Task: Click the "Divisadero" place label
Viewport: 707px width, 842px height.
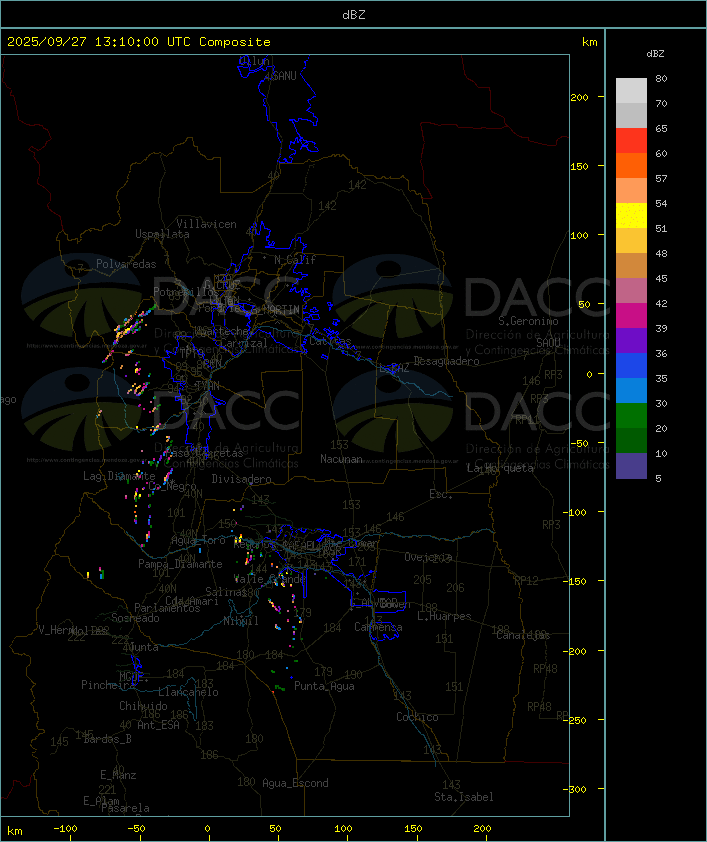Action: point(242,478)
